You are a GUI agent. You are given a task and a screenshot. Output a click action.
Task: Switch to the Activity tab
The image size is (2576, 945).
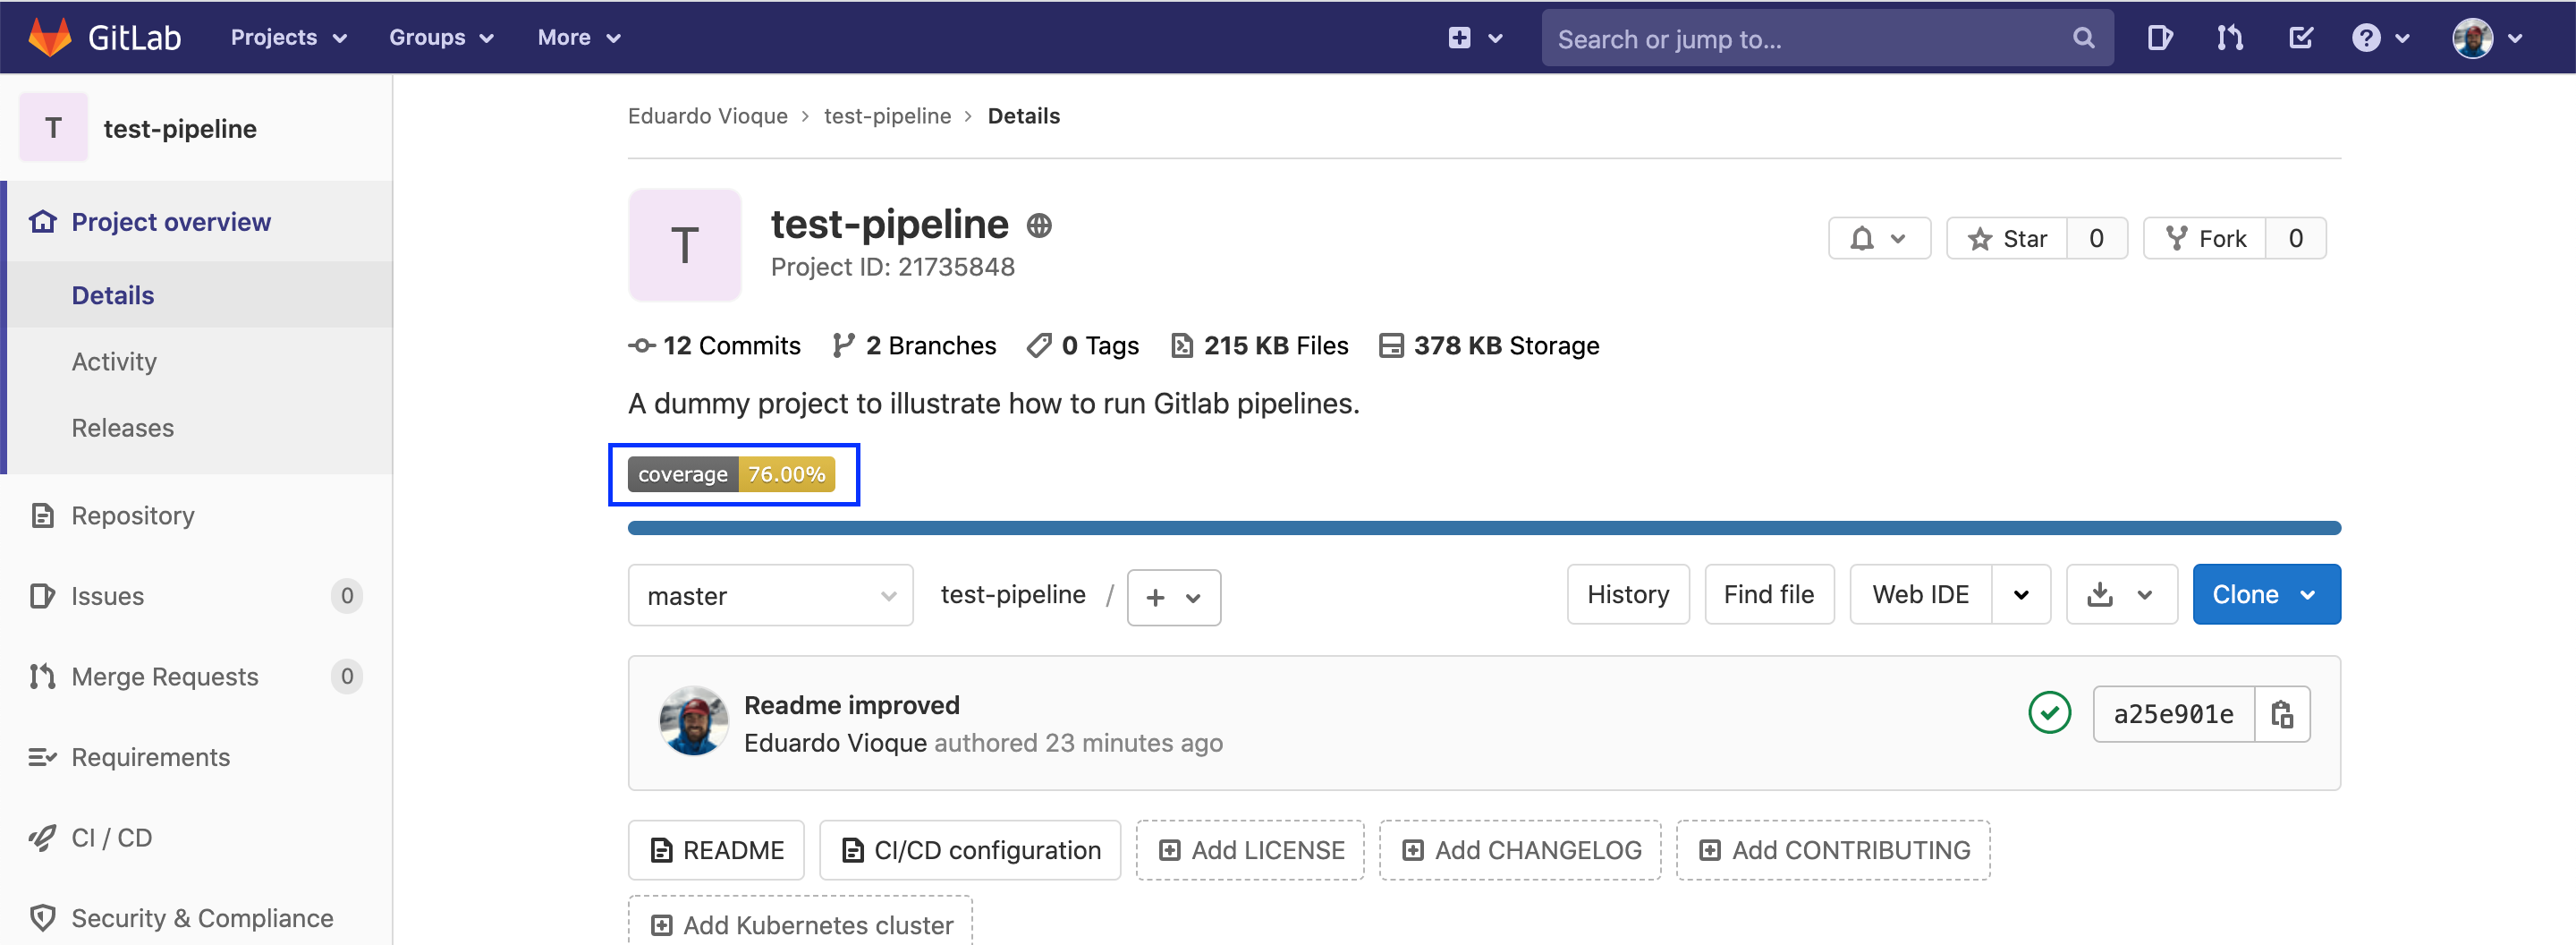pyautogui.click(x=114, y=361)
